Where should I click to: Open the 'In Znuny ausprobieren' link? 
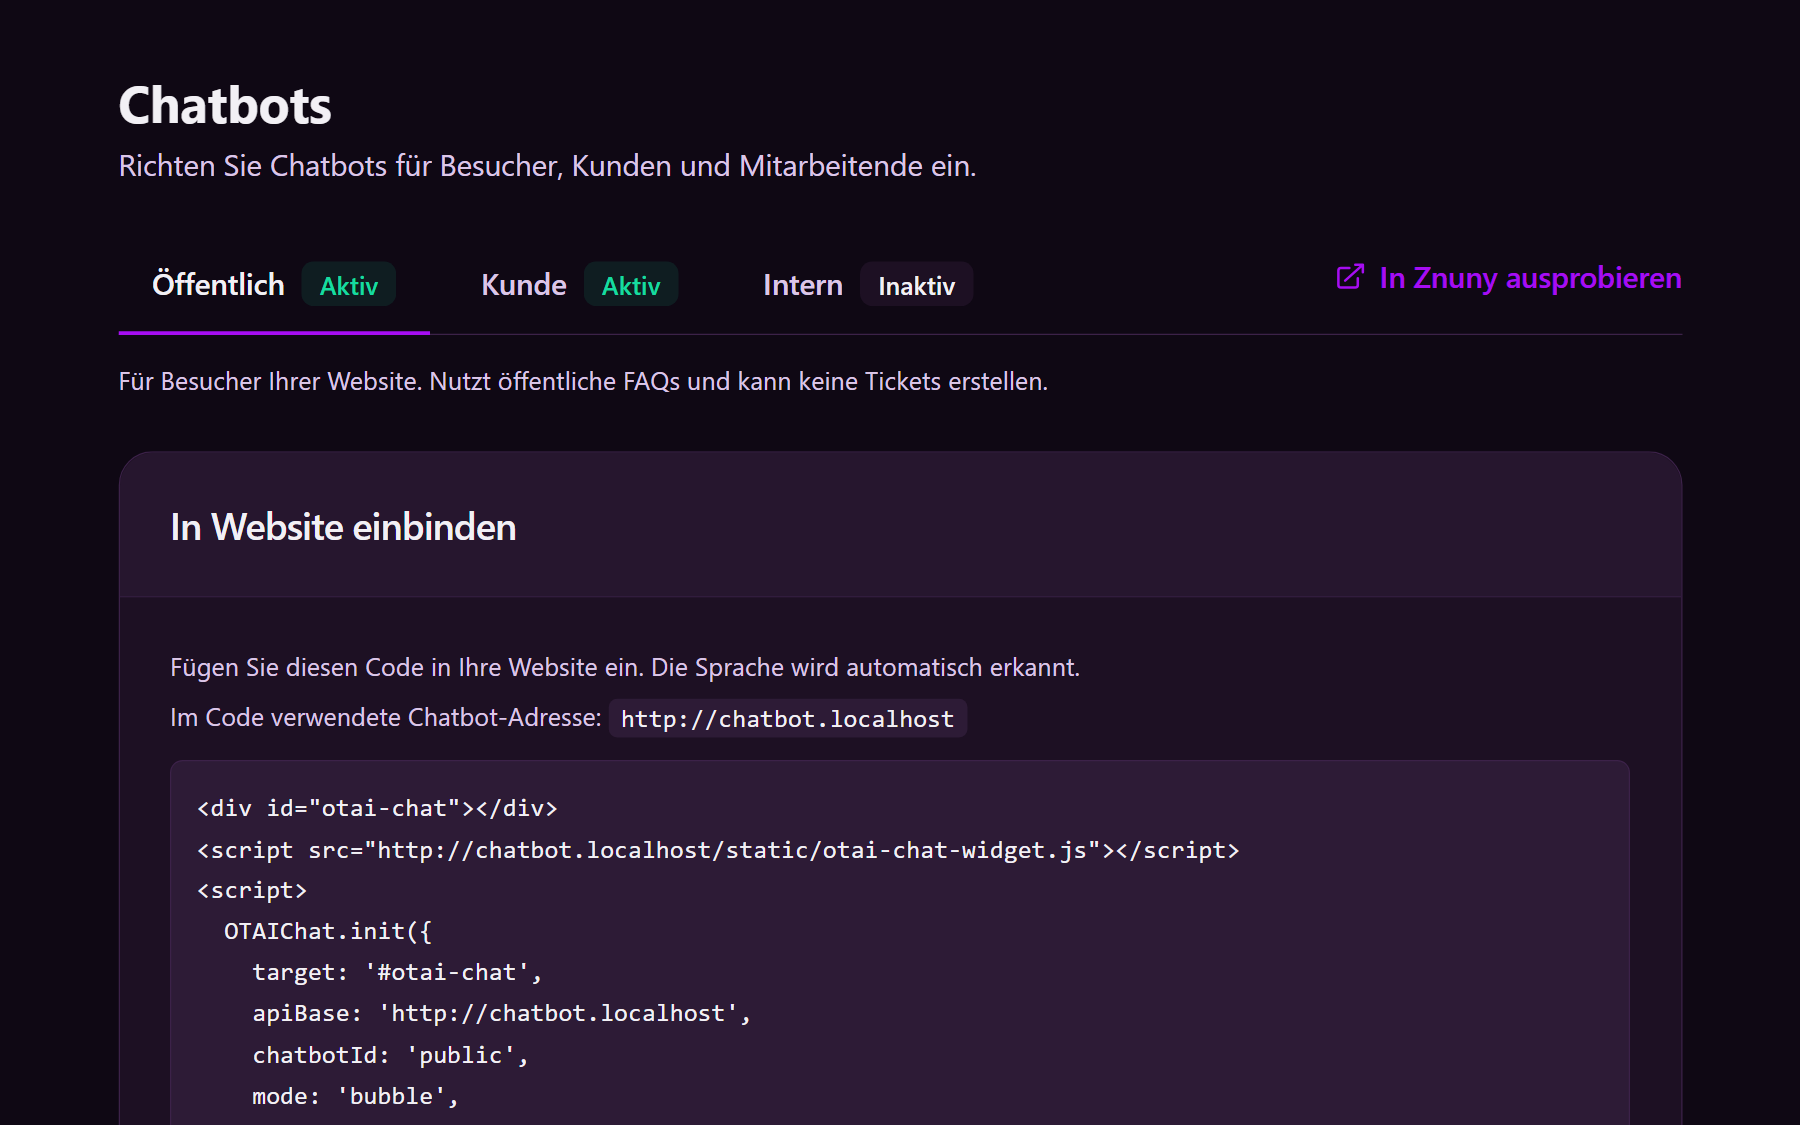coord(1509,278)
